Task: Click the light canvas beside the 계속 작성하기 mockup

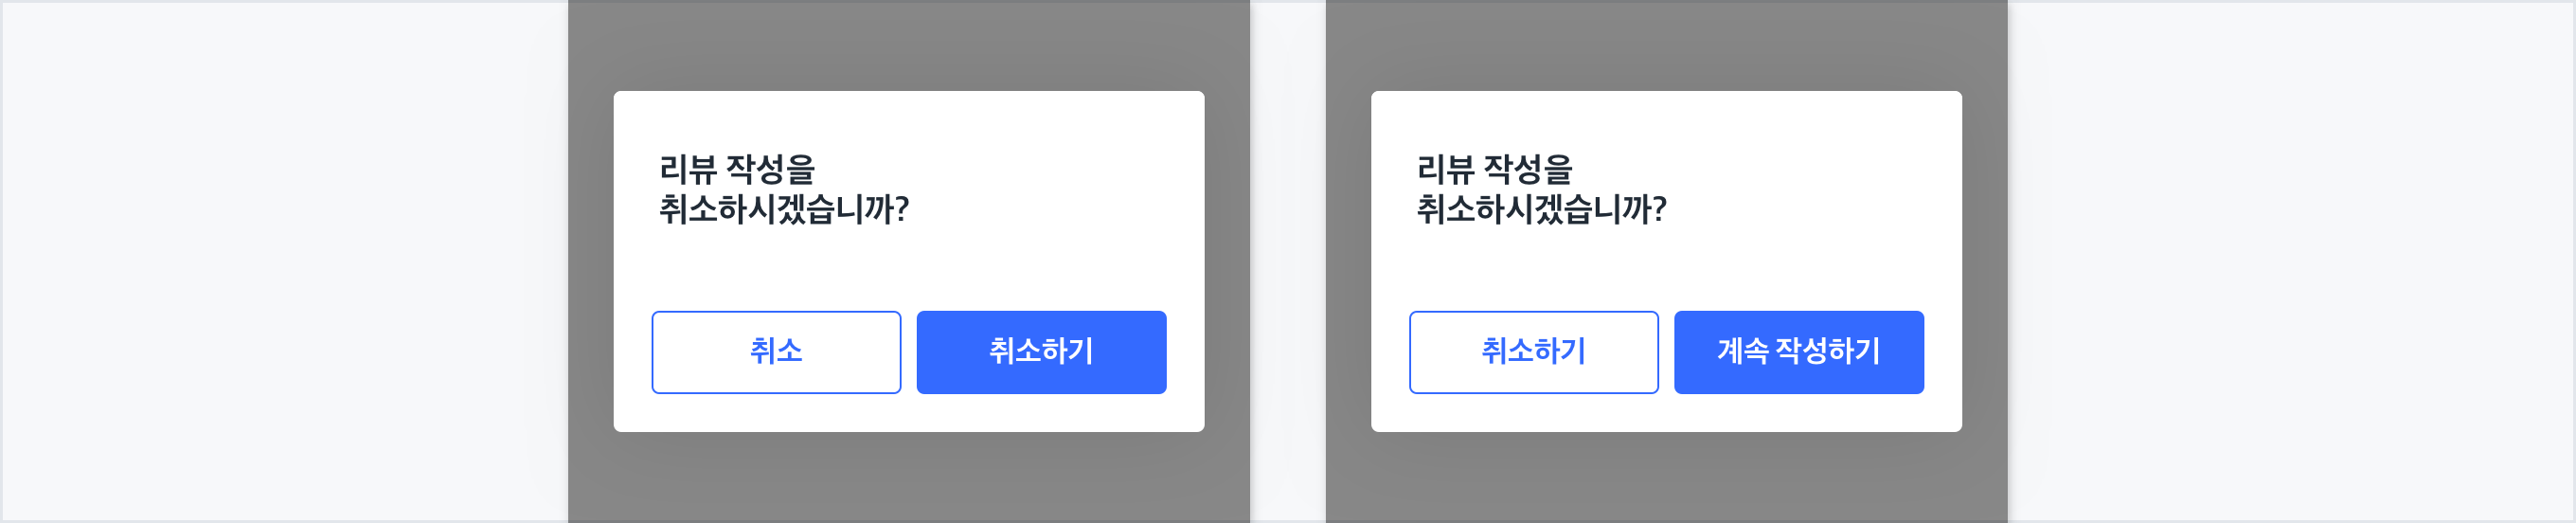Action: click(2290, 261)
